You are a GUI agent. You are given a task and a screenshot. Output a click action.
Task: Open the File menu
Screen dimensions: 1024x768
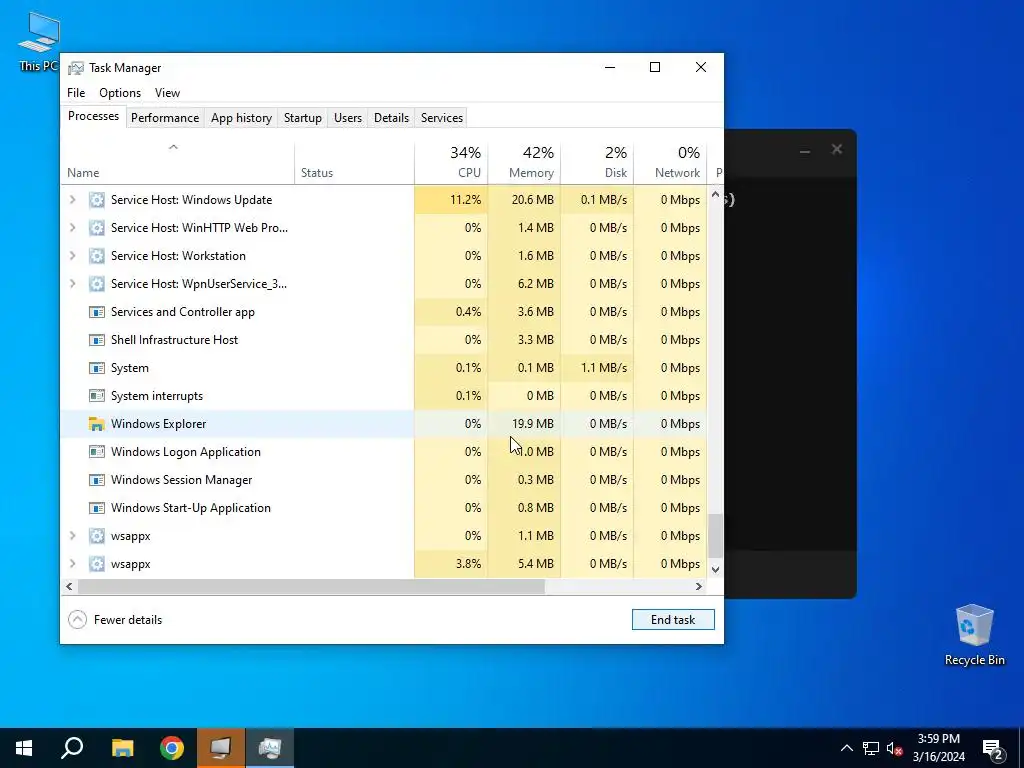point(76,93)
